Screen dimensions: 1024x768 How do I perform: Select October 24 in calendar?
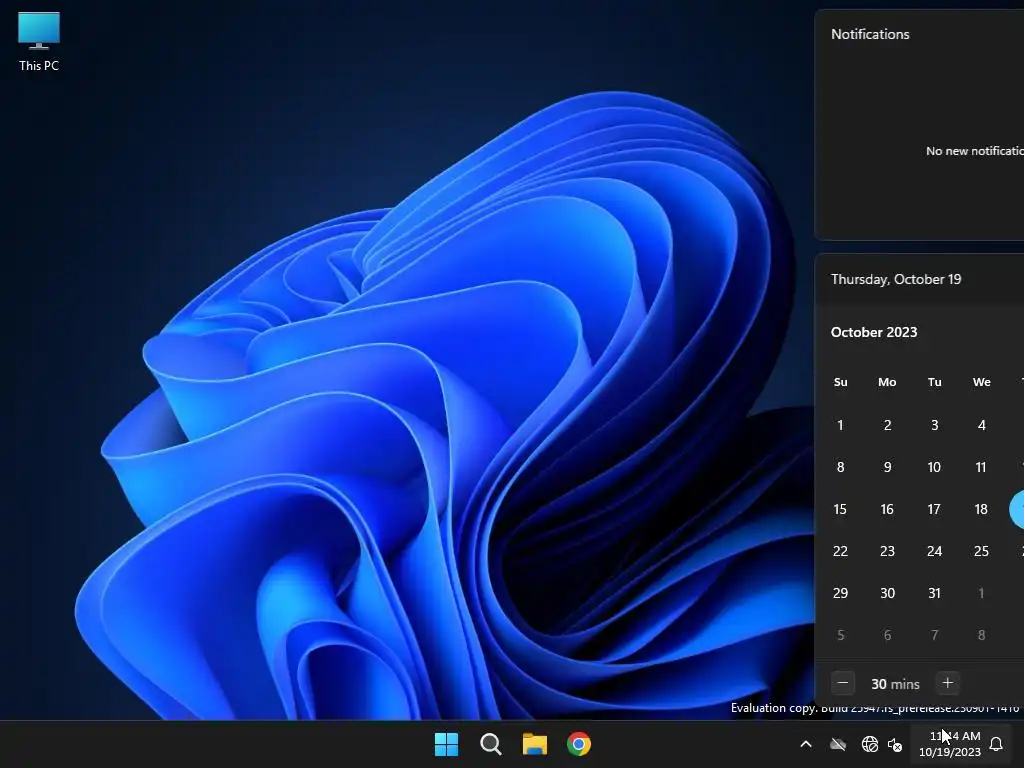click(x=935, y=551)
